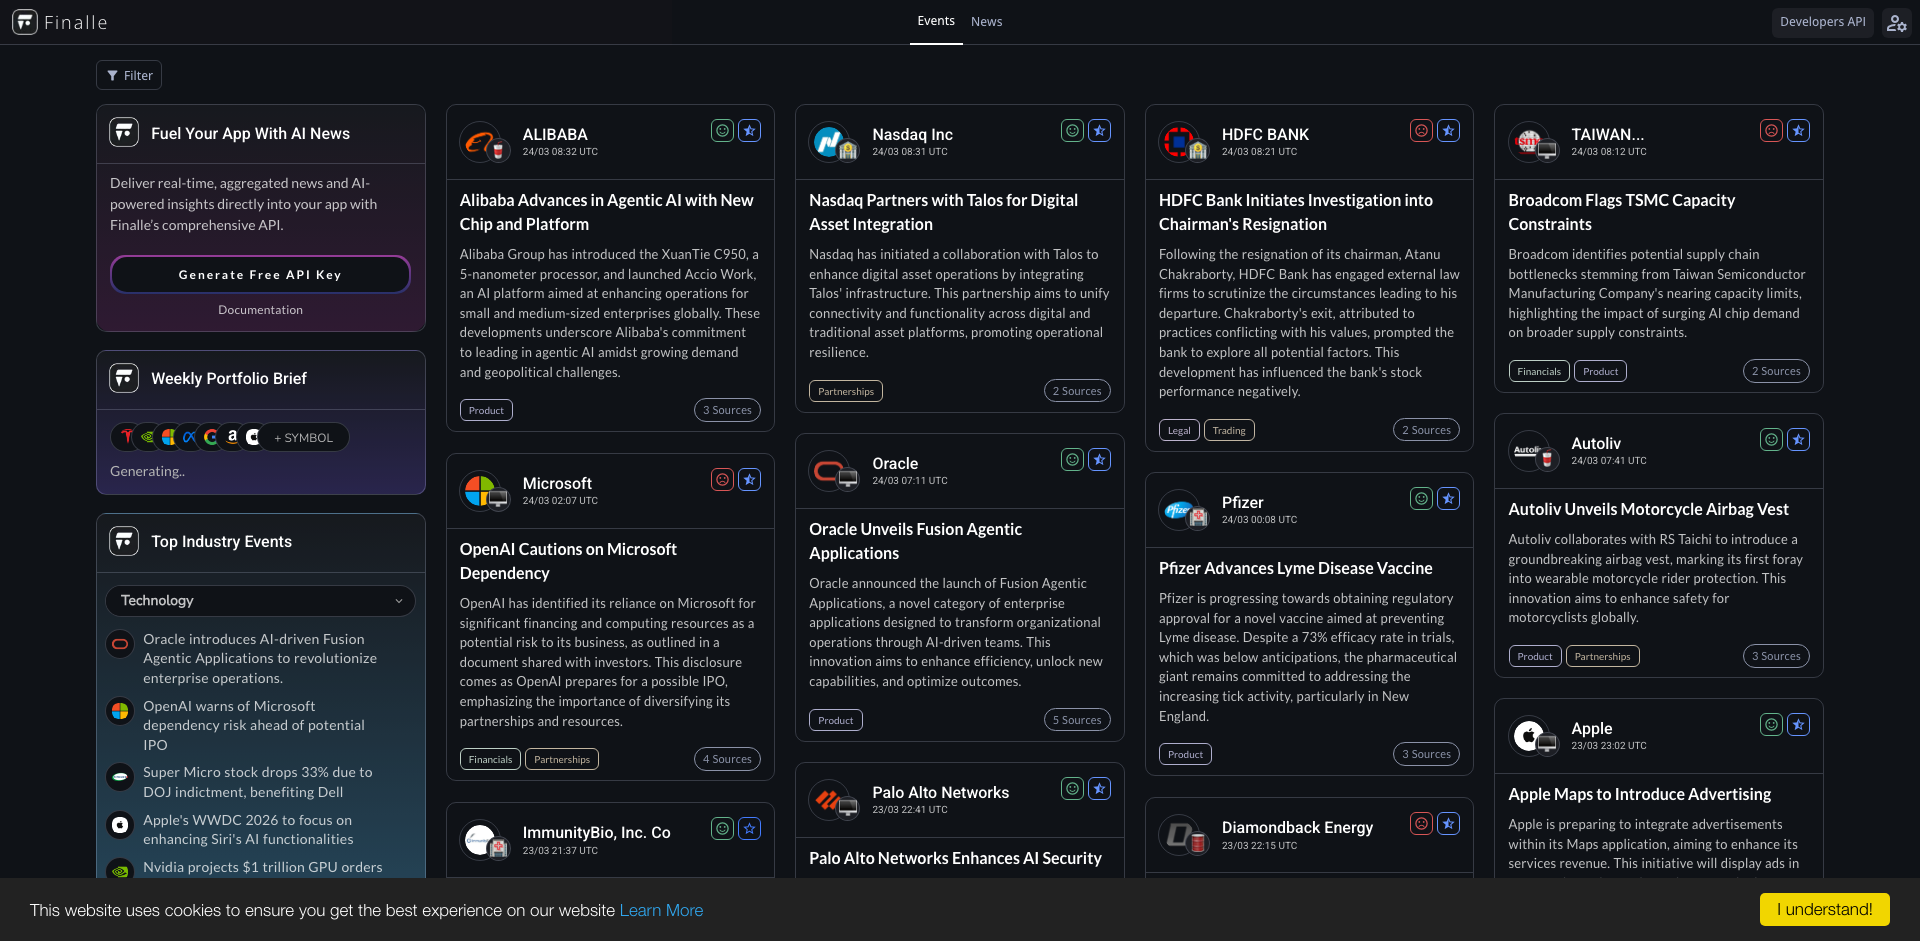This screenshot has height=941, width=1920.
Task: Click the Finalle logo in header
Action: point(59,22)
